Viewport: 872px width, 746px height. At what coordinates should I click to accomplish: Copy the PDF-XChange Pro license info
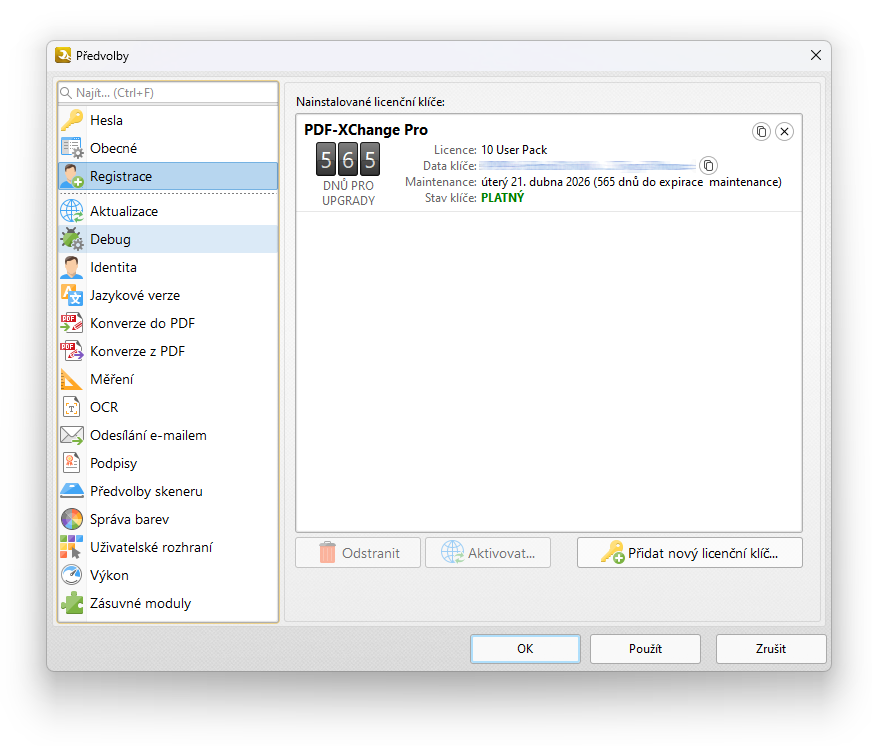(x=761, y=131)
